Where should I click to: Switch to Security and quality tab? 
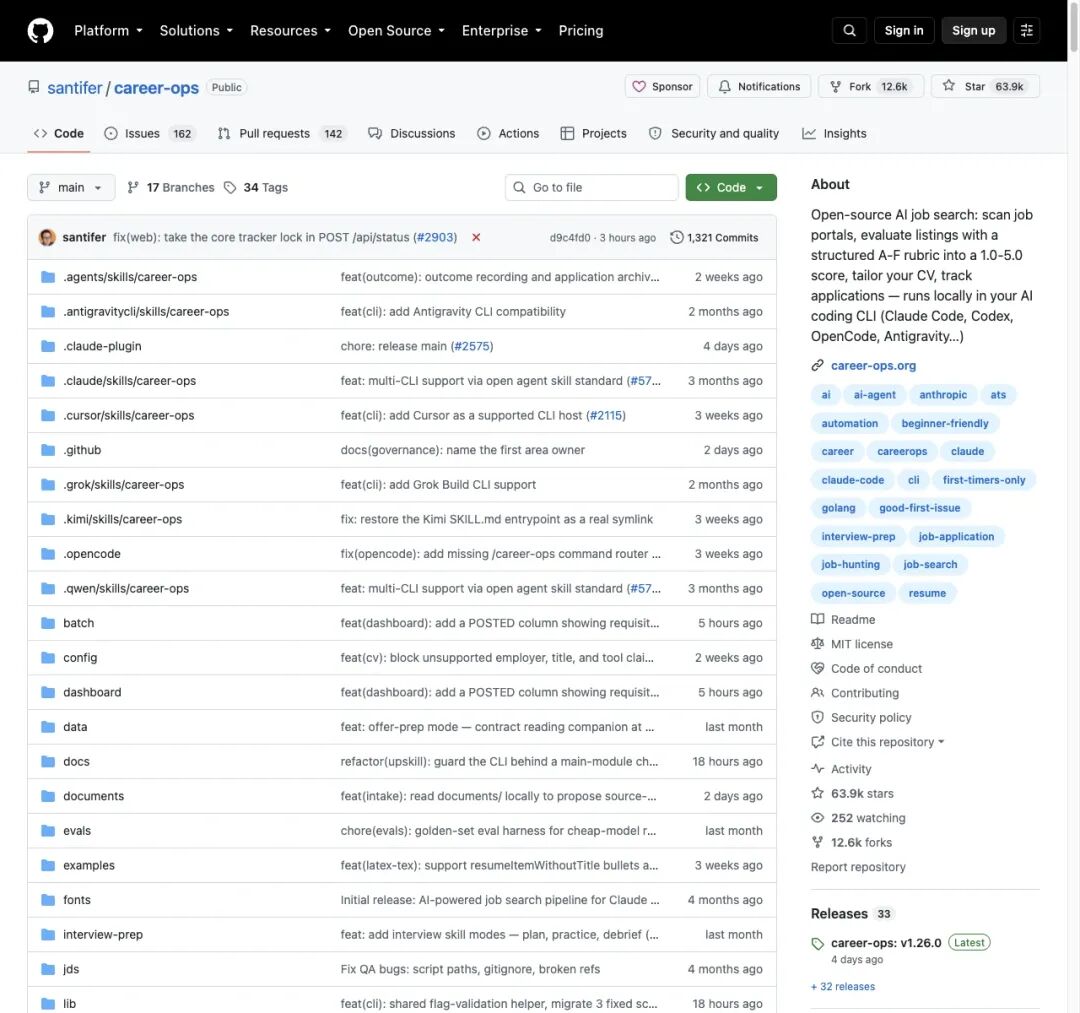pyautogui.click(x=714, y=133)
